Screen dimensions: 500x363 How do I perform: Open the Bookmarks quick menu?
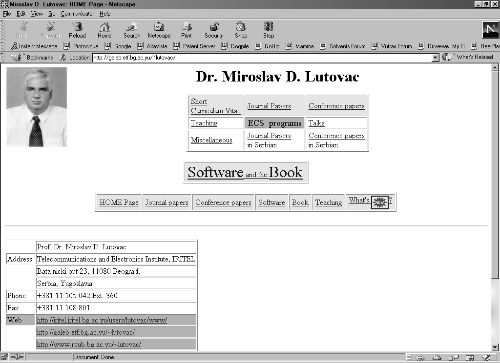32,57
